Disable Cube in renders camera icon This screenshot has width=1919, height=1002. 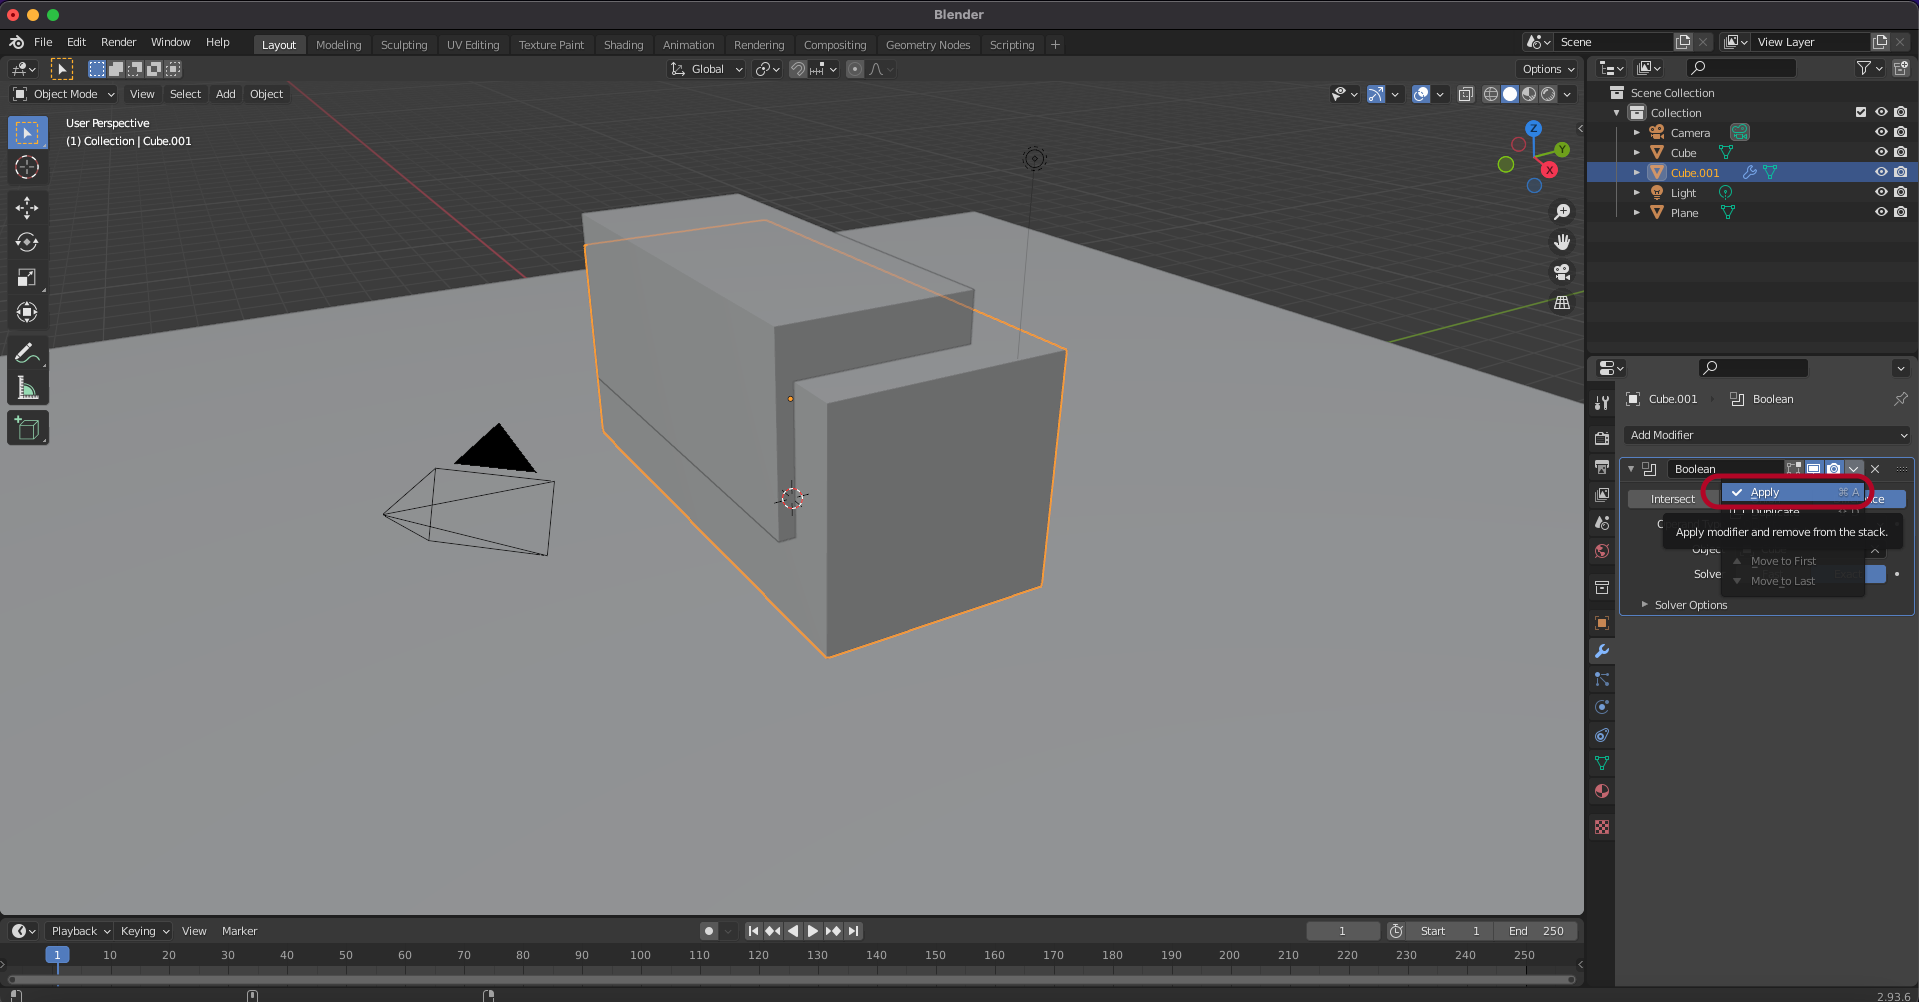tap(1901, 152)
